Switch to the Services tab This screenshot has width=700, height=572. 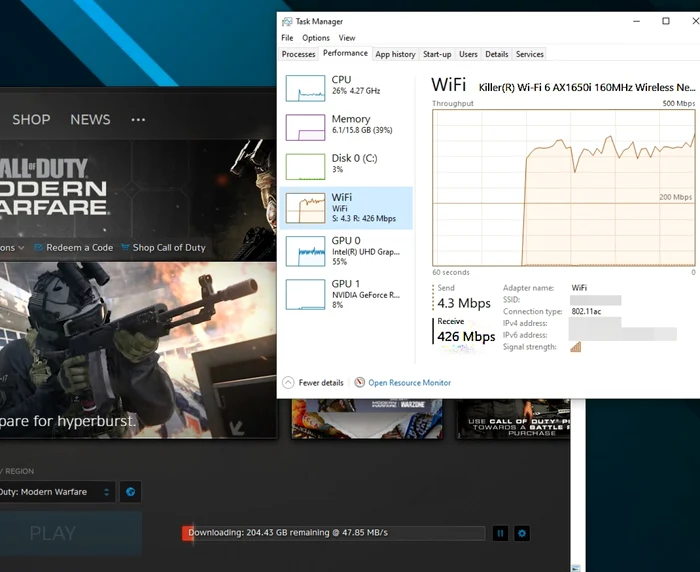coord(529,54)
